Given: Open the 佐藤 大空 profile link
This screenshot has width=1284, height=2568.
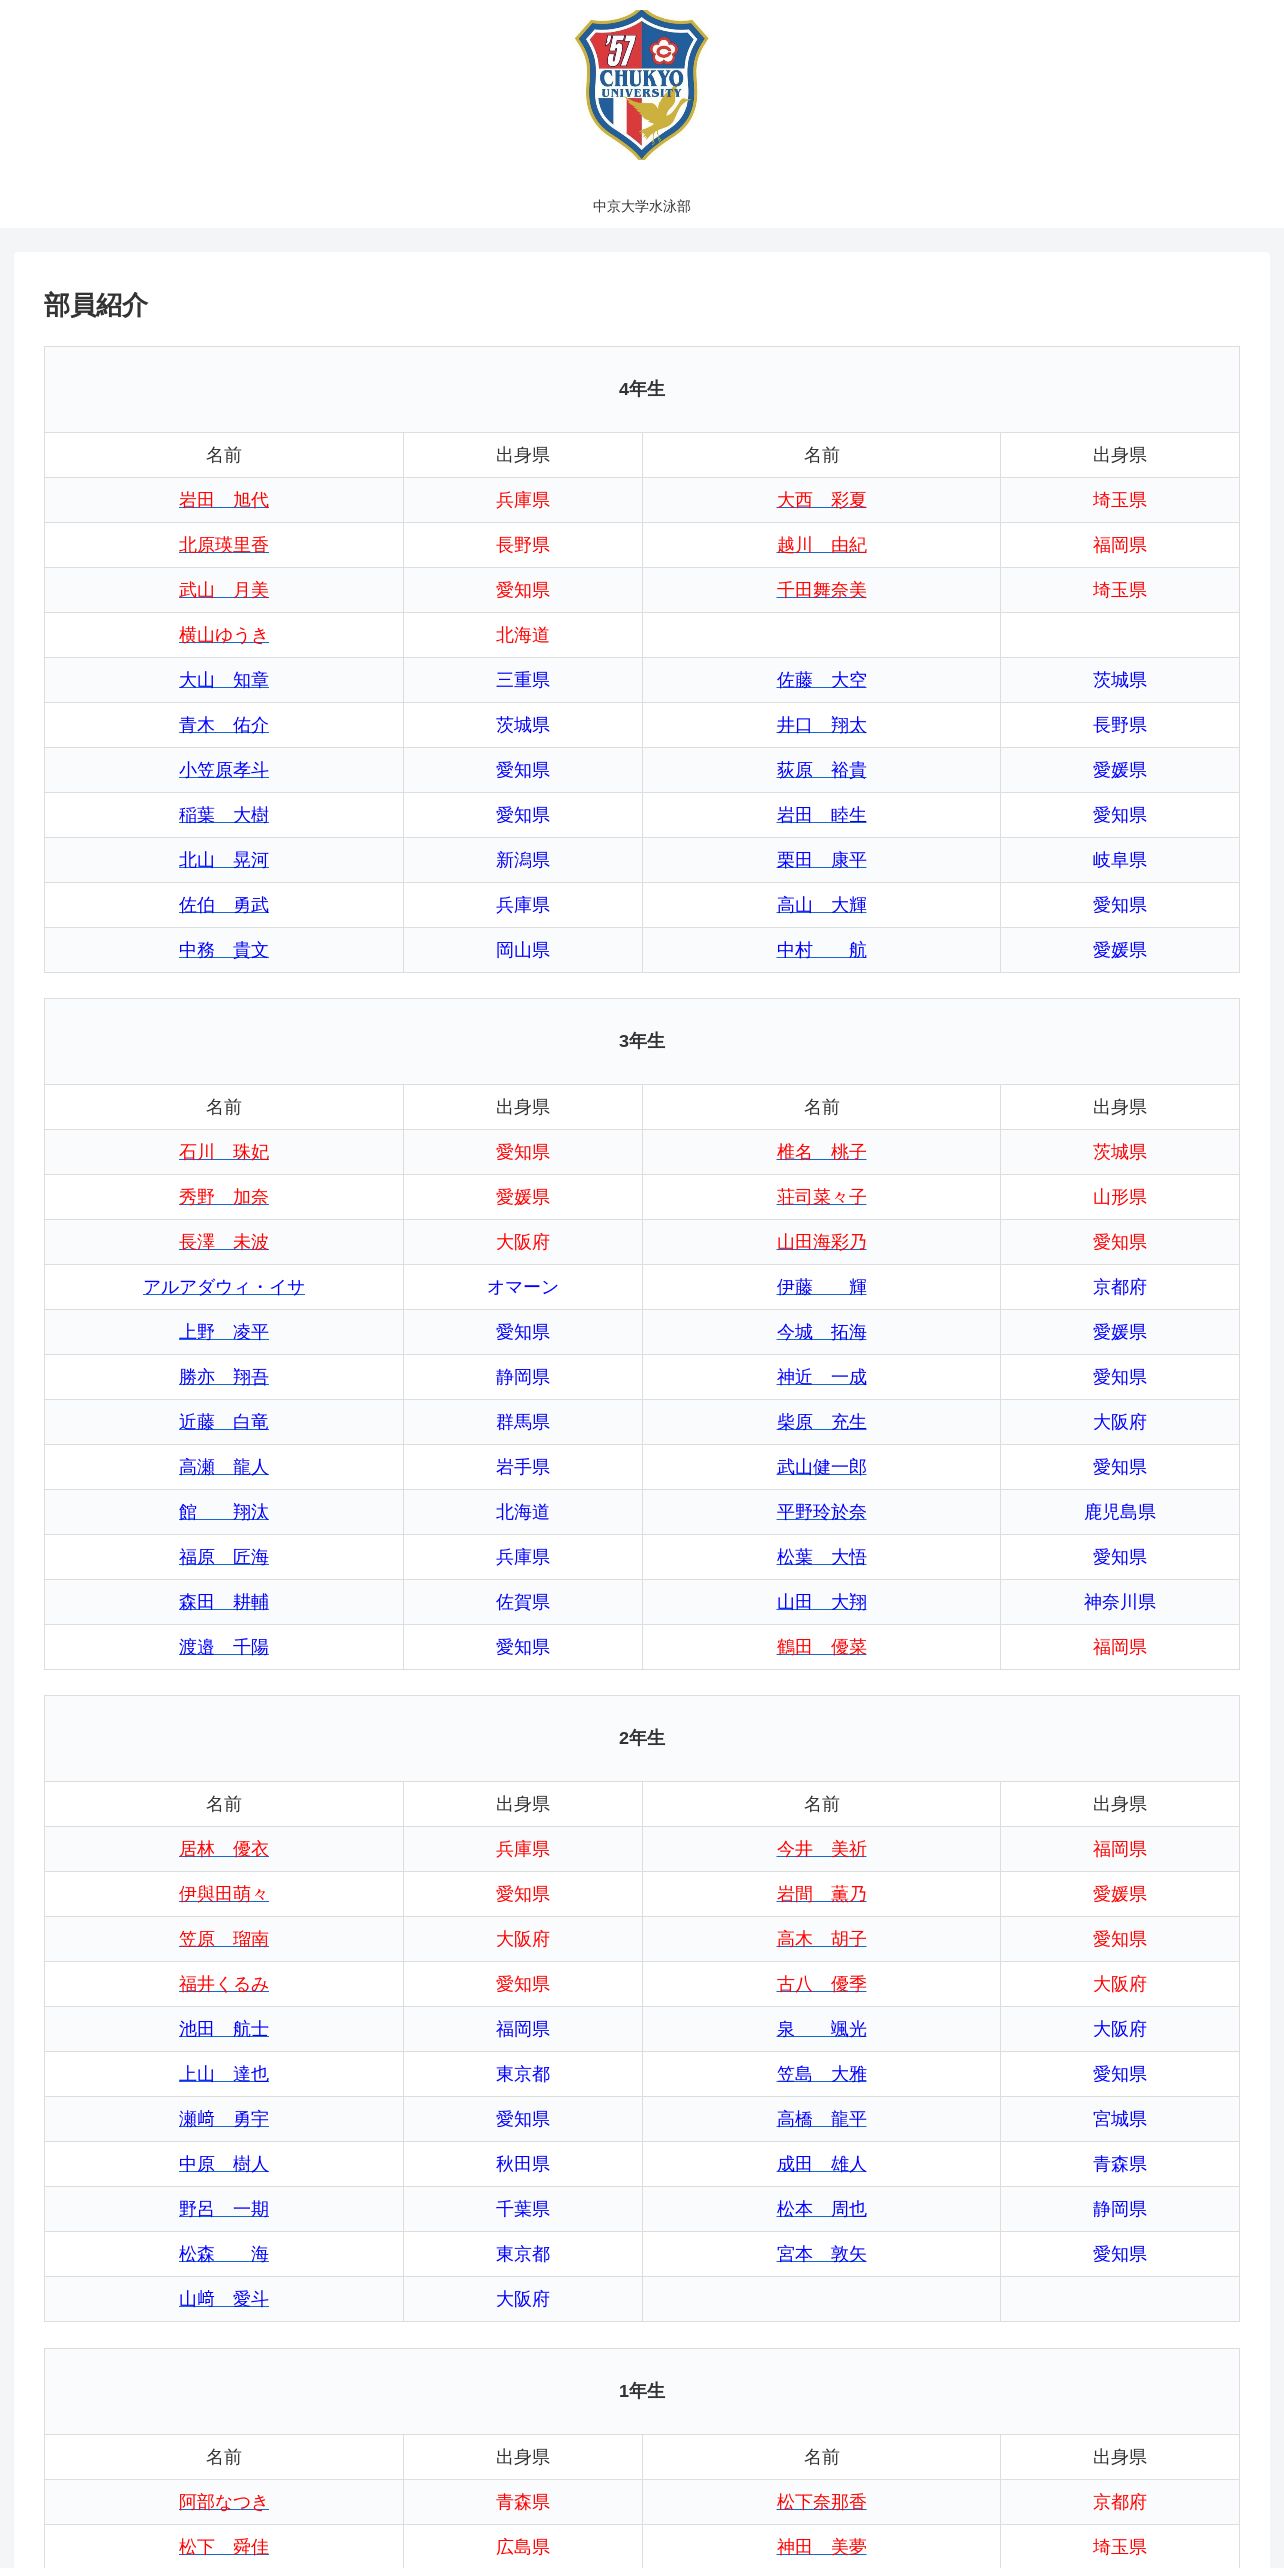Looking at the screenshot, I should pos(821,680).
